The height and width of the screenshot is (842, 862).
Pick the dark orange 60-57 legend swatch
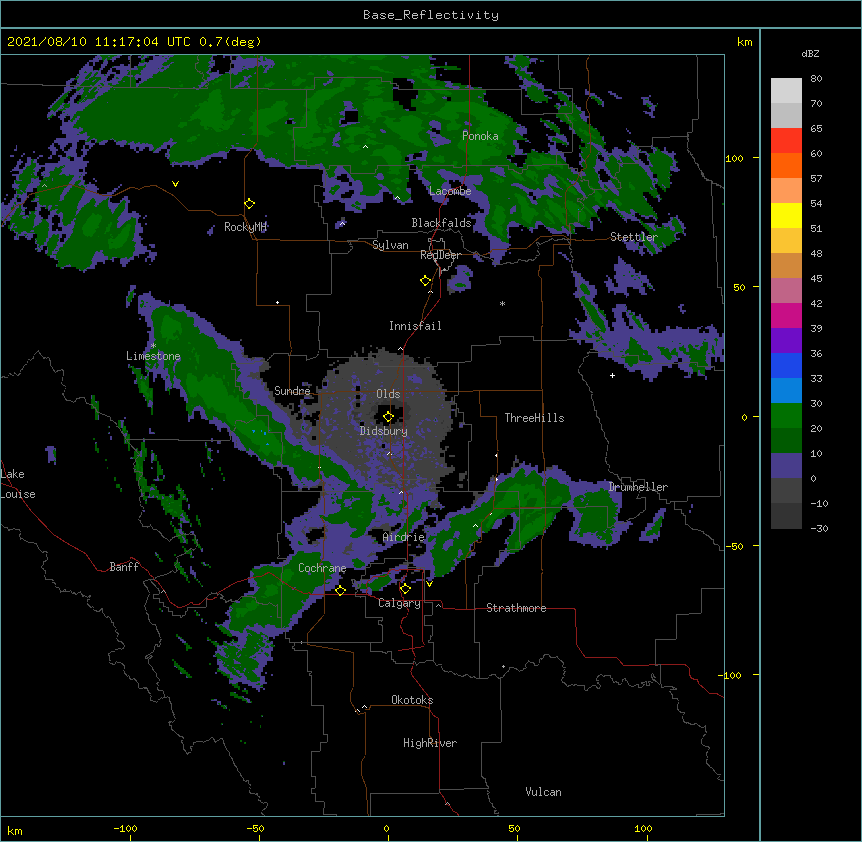click(786, 165)
